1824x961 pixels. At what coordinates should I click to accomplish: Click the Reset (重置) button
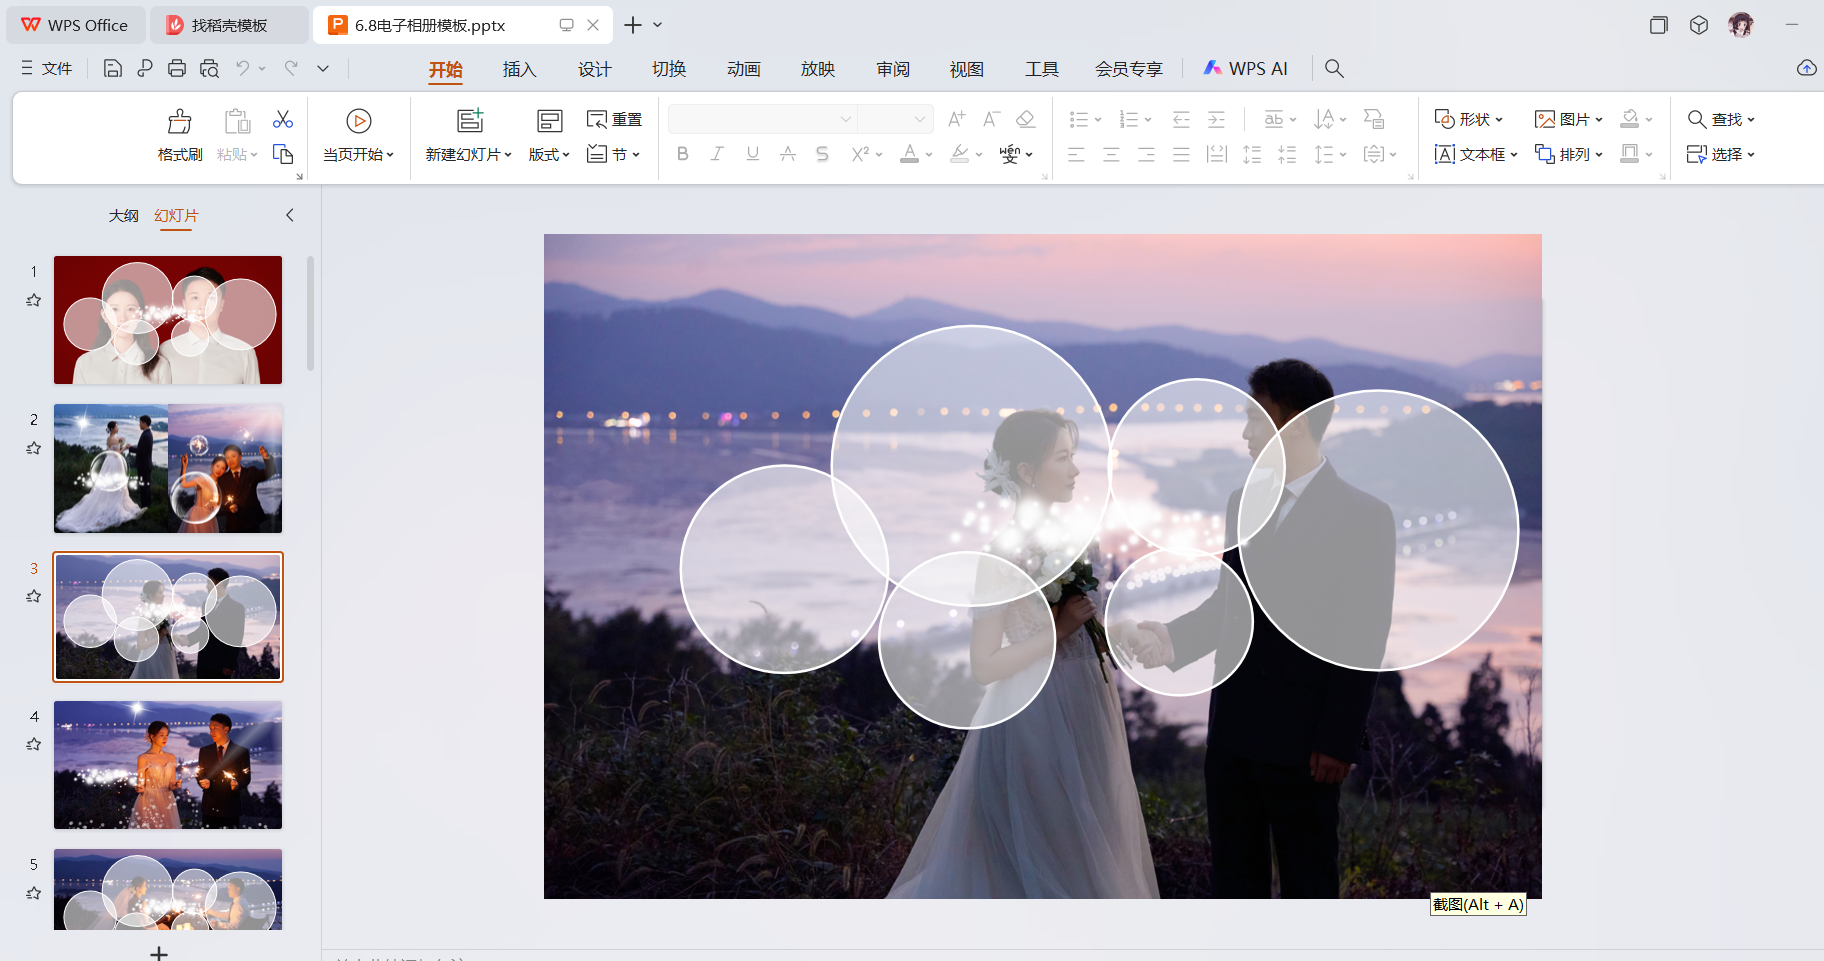click(614, 119)
